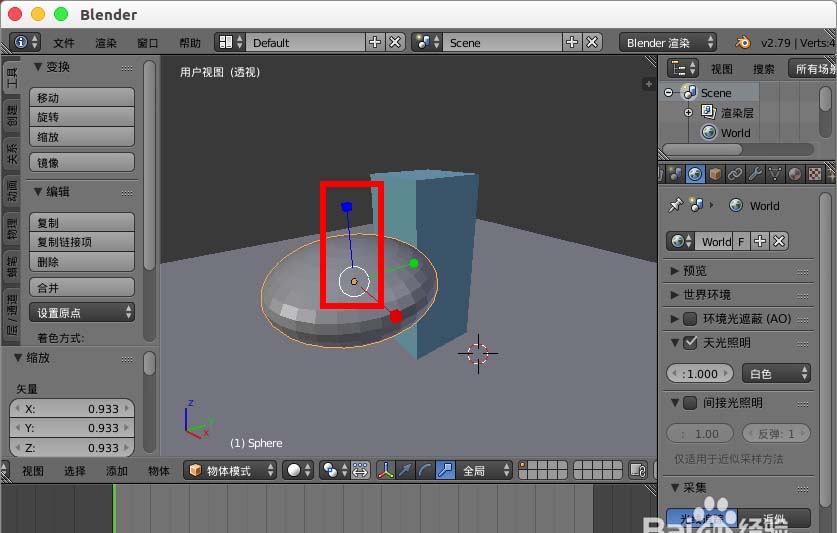837x533 pixels.
Task: Enable the rotate manipulator arc
Action: 425,470
